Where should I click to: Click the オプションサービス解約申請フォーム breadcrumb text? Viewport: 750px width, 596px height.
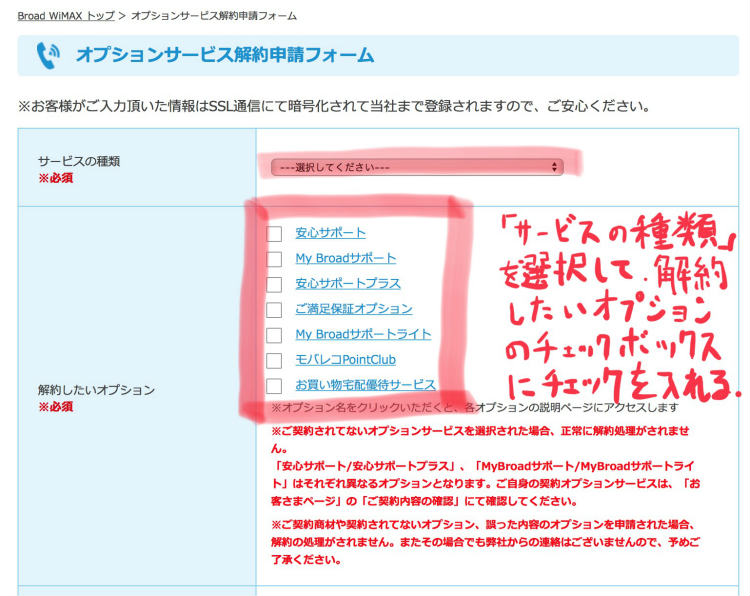(x=214, y=16)
